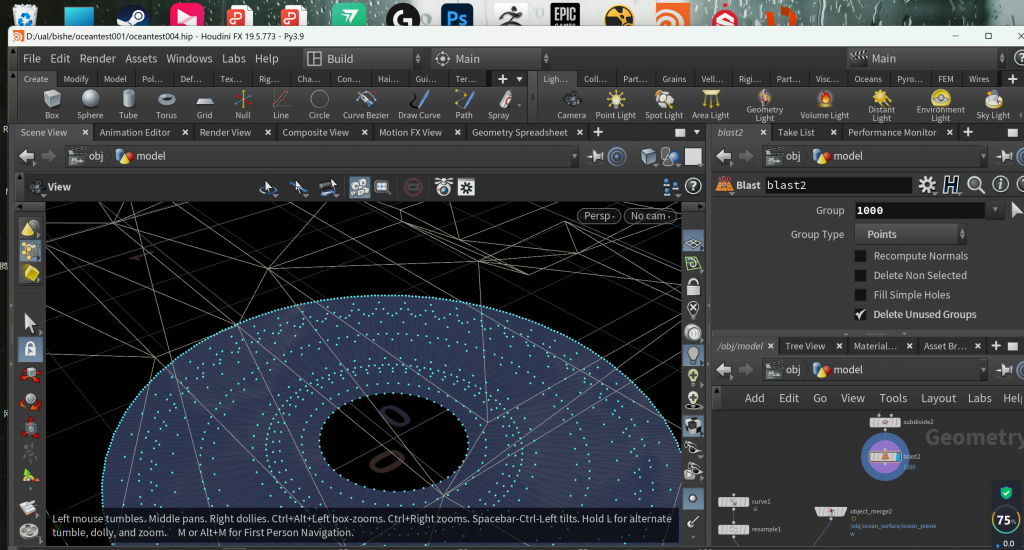Search parameters with magnifier icon
Image resolution: width=1024 pixels, height=550 pixels.
pyautogui.click(x=976, y=185)
